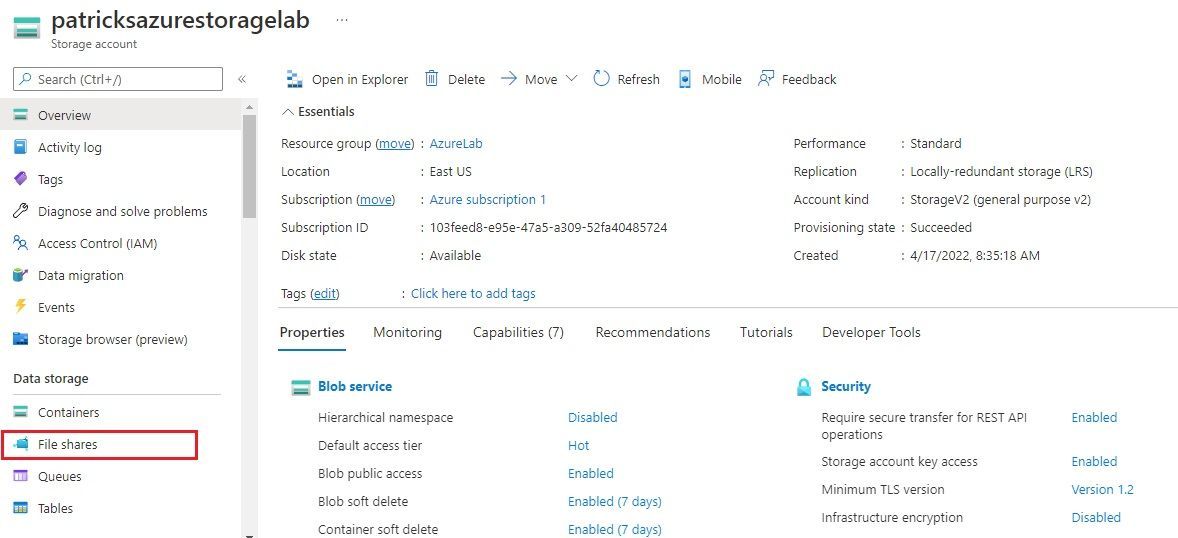Select the Subscription ID value text

[548, 228]
